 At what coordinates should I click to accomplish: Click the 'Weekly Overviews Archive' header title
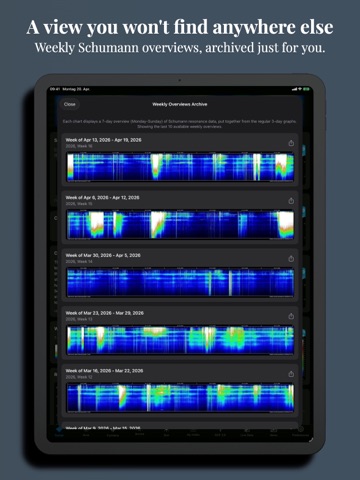(180, 104)
